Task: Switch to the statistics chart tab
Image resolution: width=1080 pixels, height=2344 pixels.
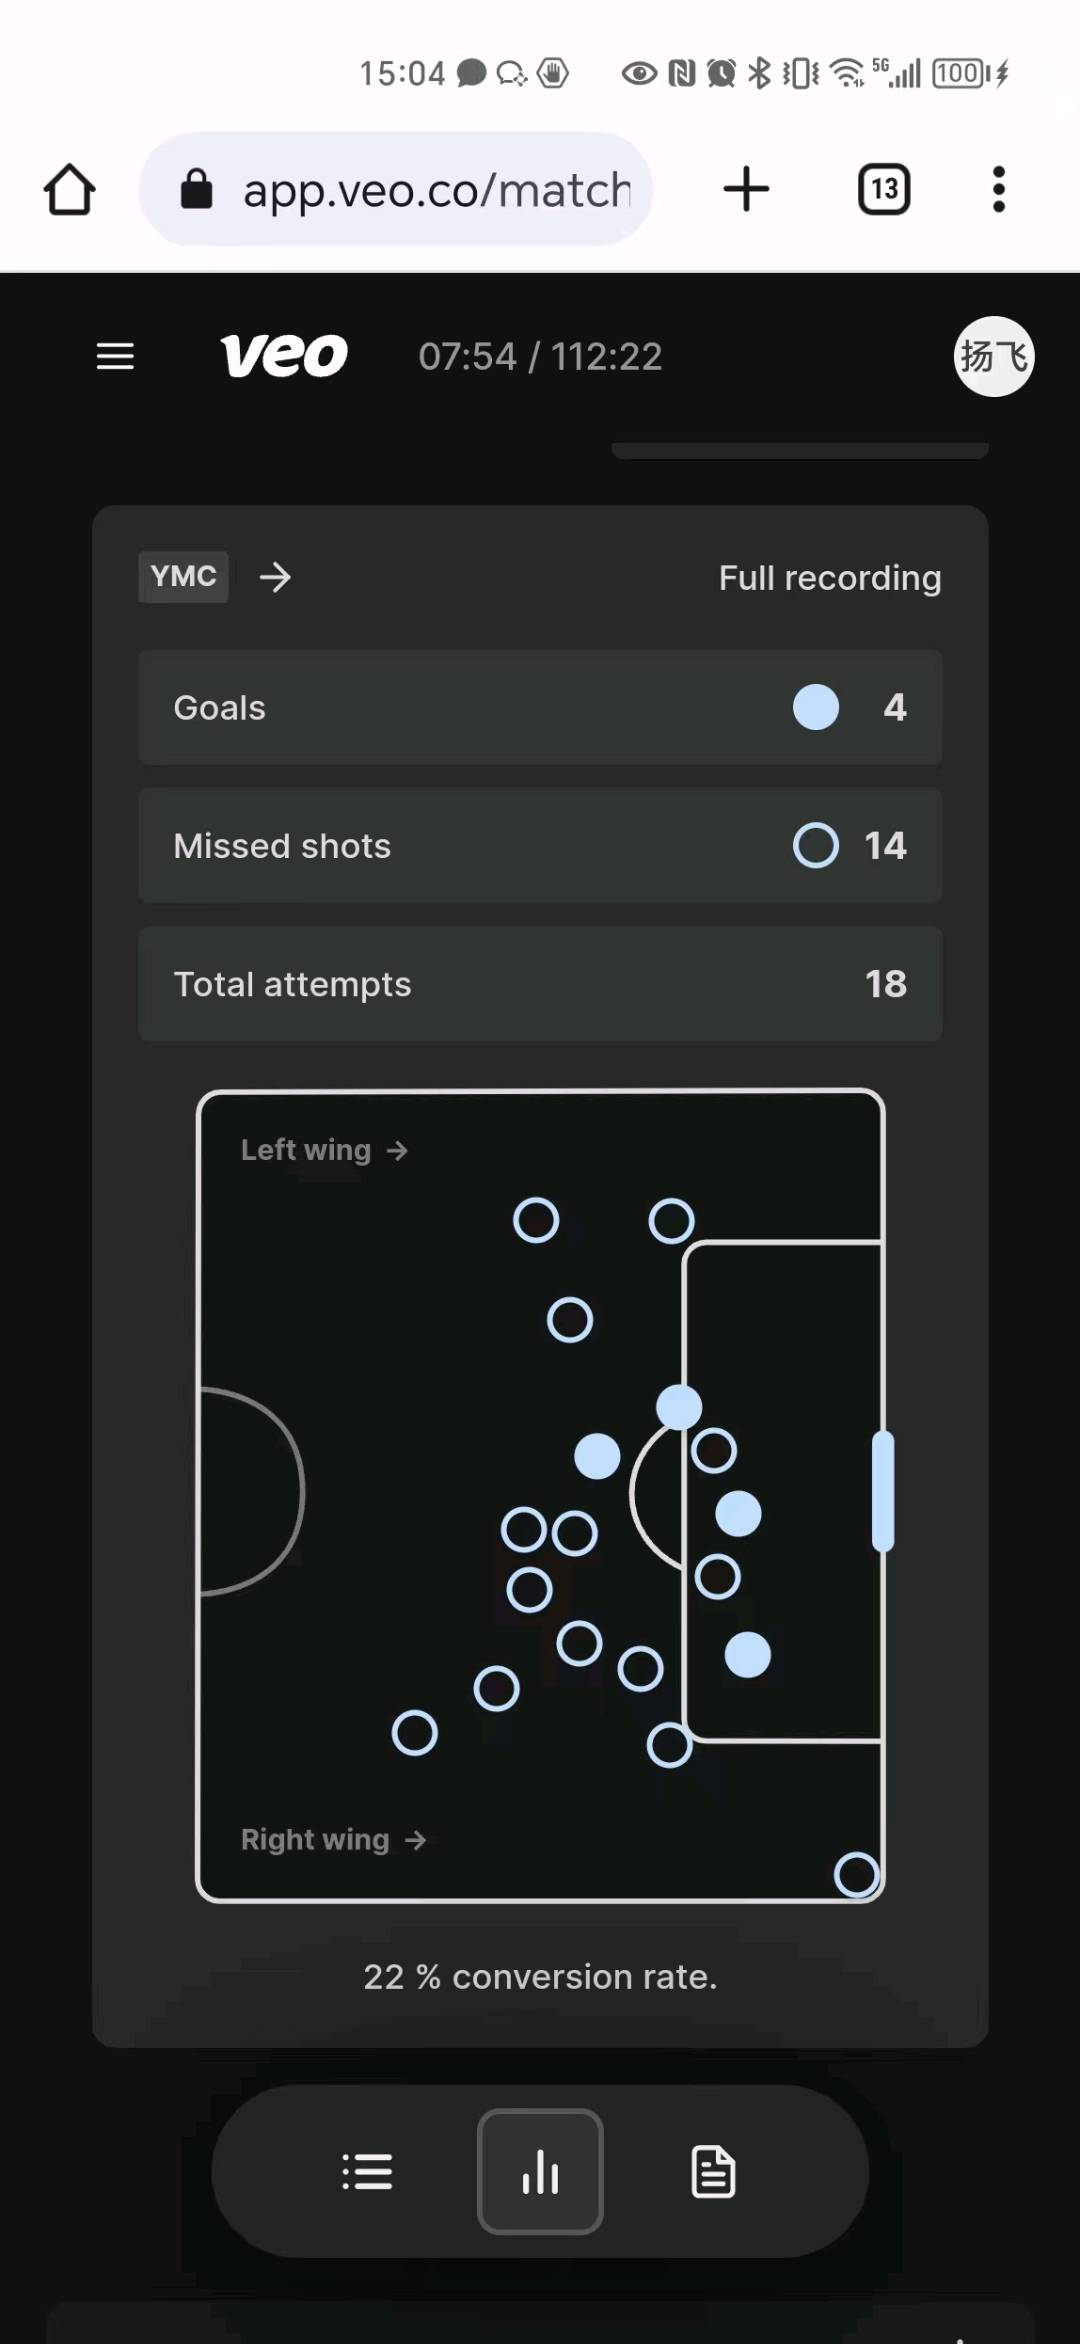Action: pyautogui.click(x=540, y=2171)
